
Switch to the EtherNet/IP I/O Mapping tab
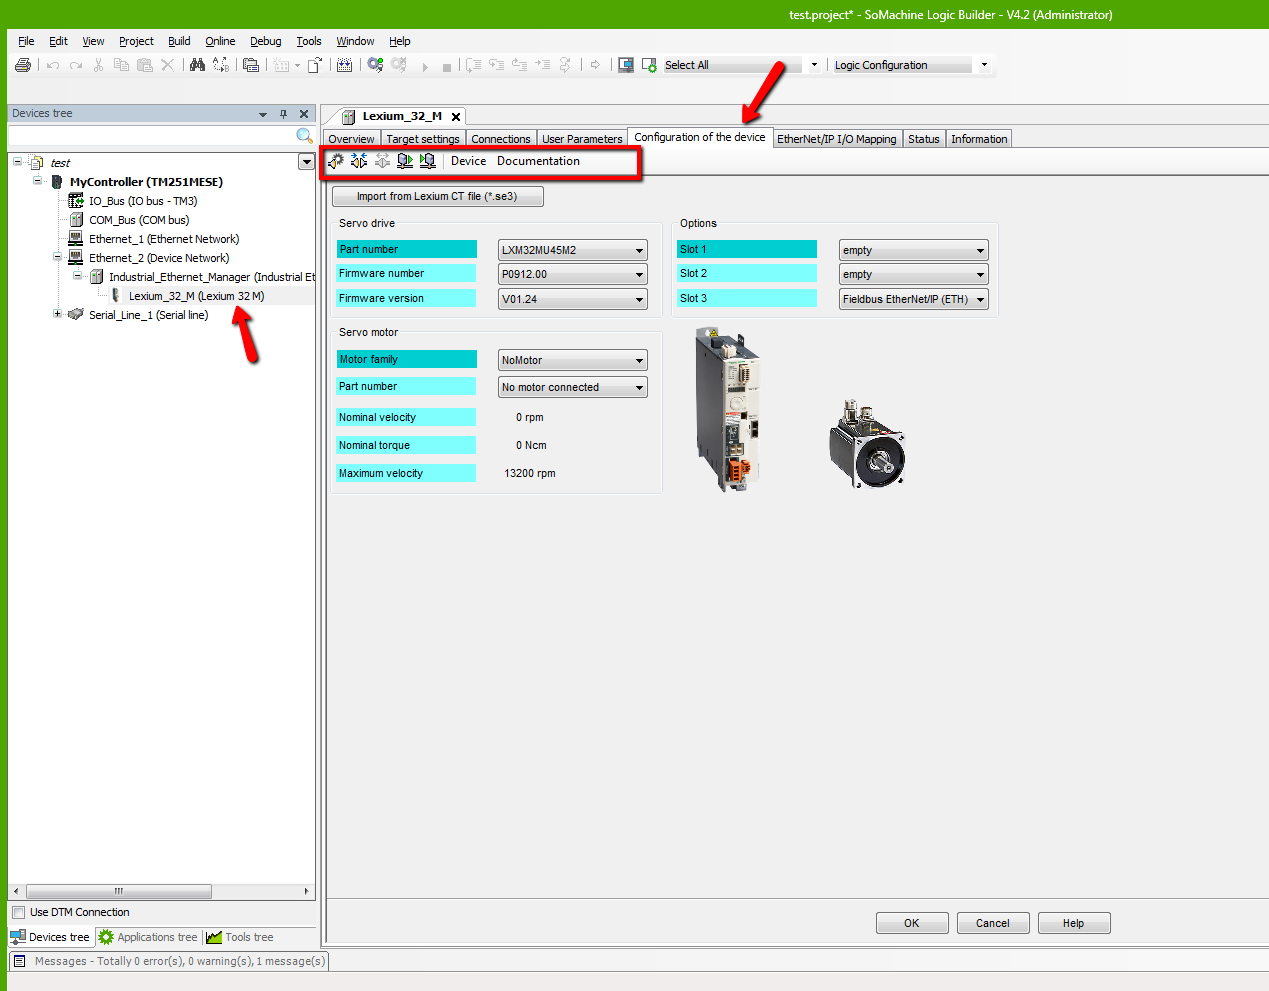coord(837,139)
